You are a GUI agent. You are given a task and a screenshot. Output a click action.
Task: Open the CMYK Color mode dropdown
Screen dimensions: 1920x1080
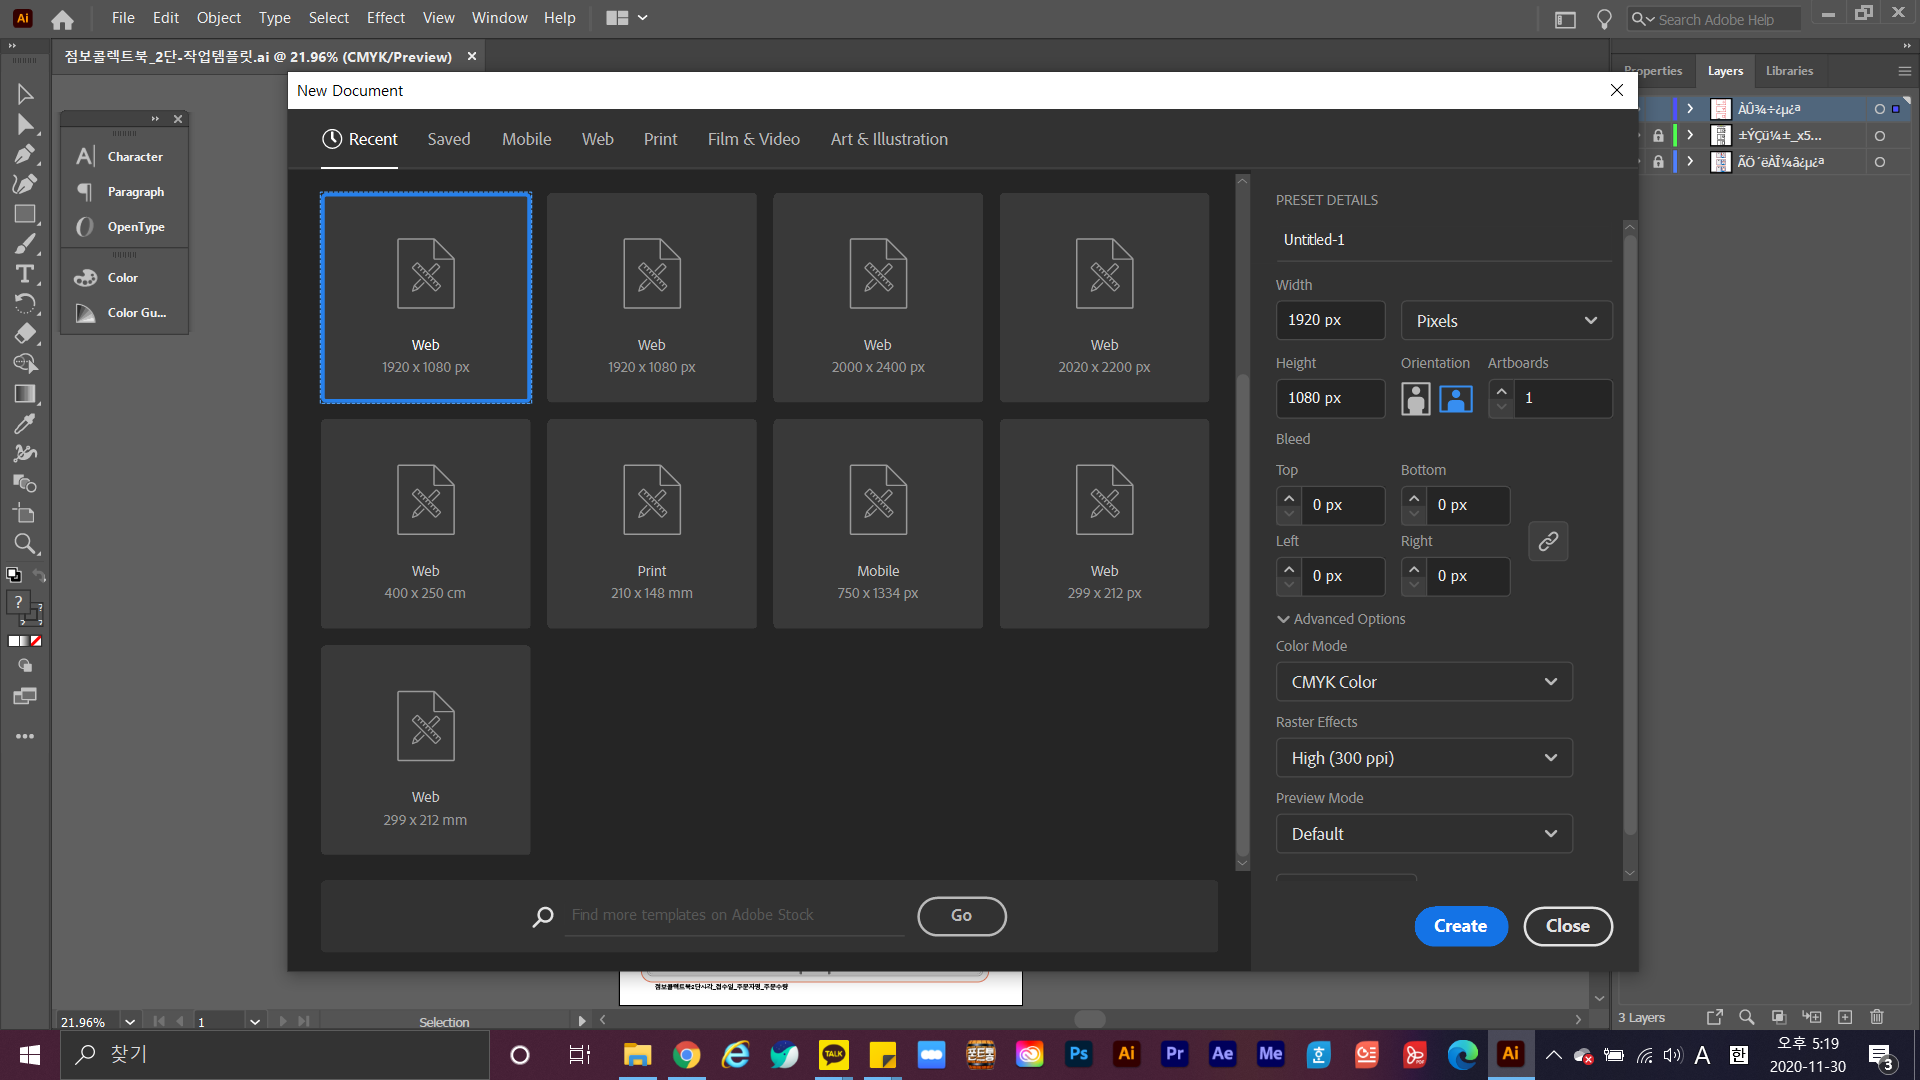[1423, 682]
